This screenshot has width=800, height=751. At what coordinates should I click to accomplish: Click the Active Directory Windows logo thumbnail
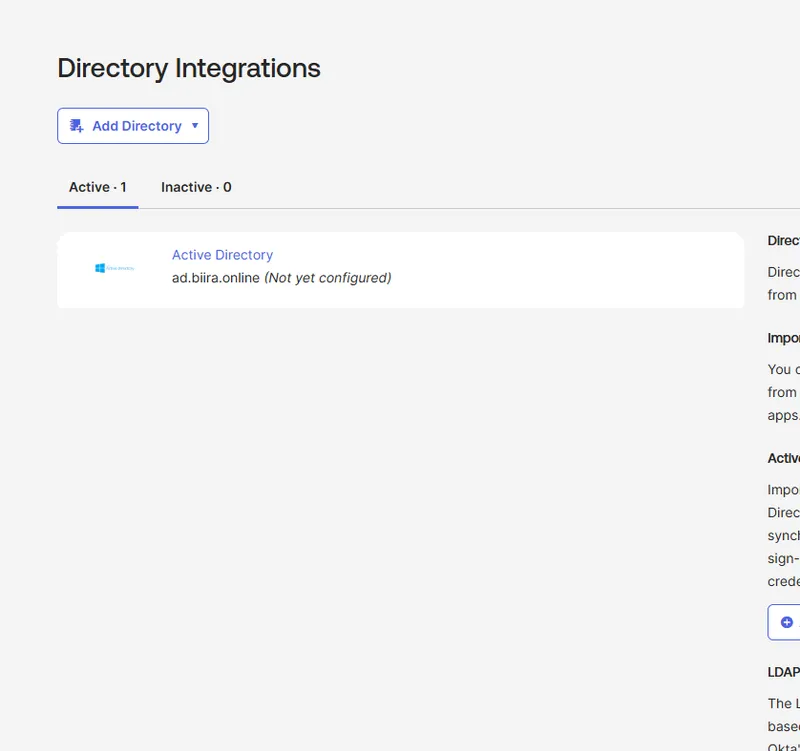[x=115, y=268]
